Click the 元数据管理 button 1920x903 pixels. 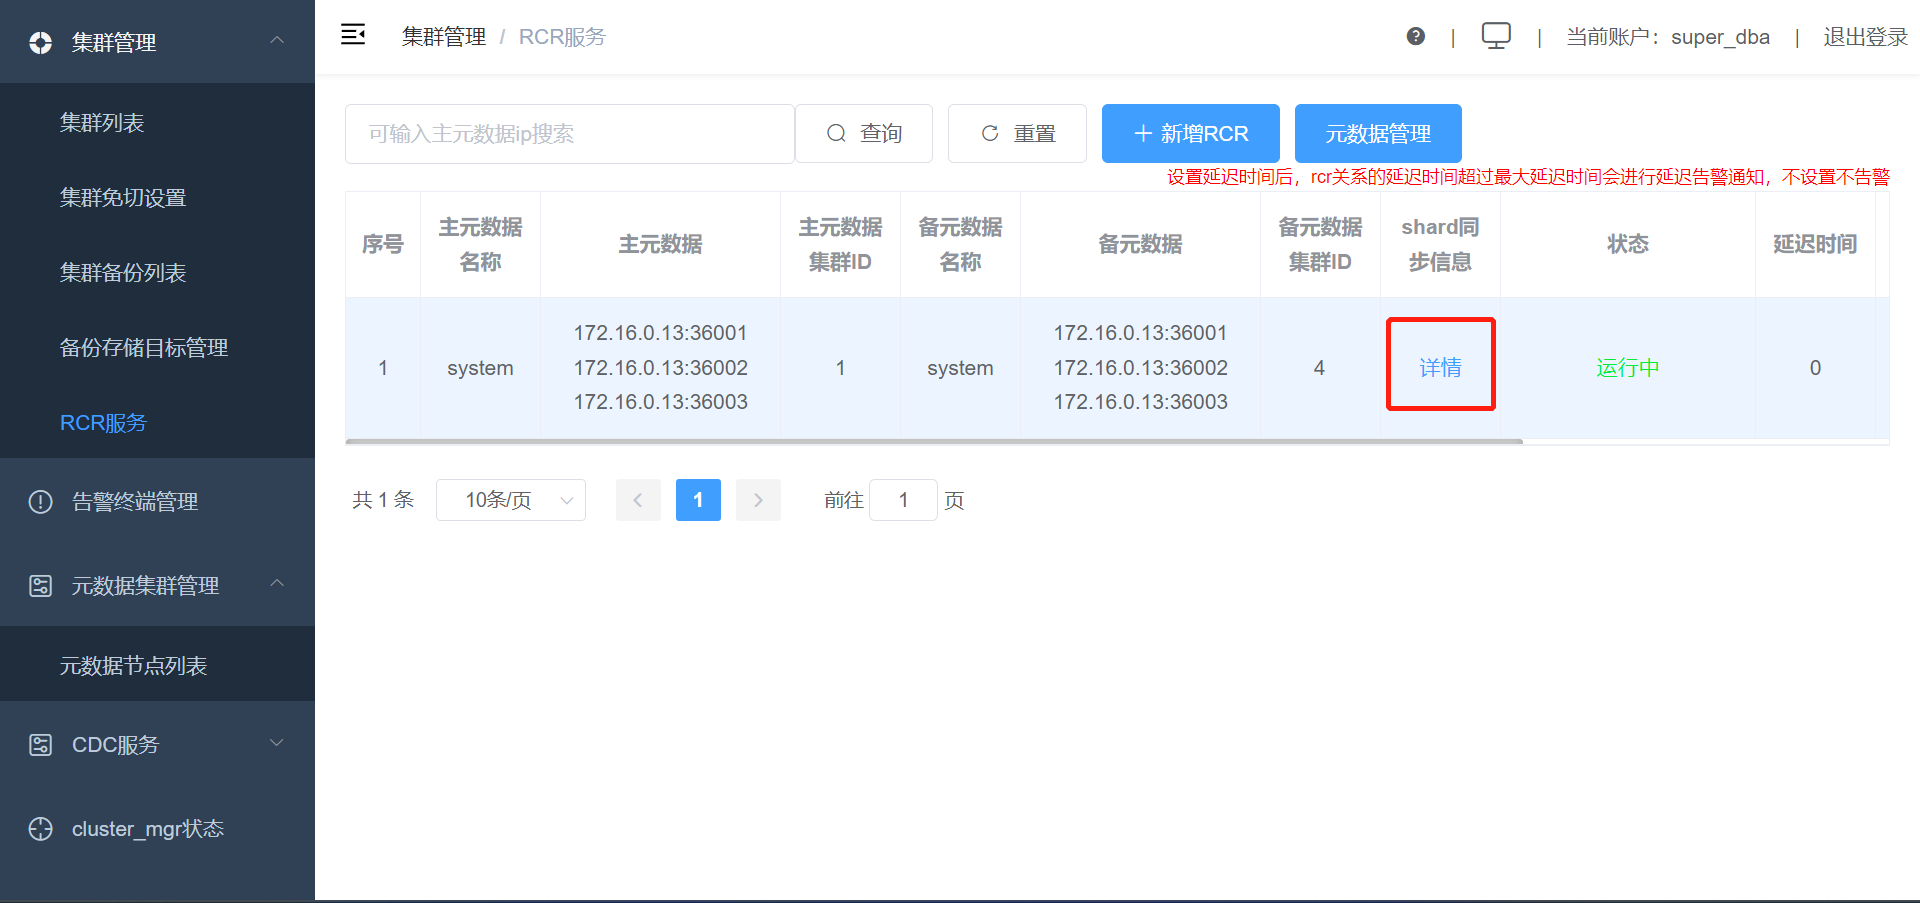click(1377, 134)
